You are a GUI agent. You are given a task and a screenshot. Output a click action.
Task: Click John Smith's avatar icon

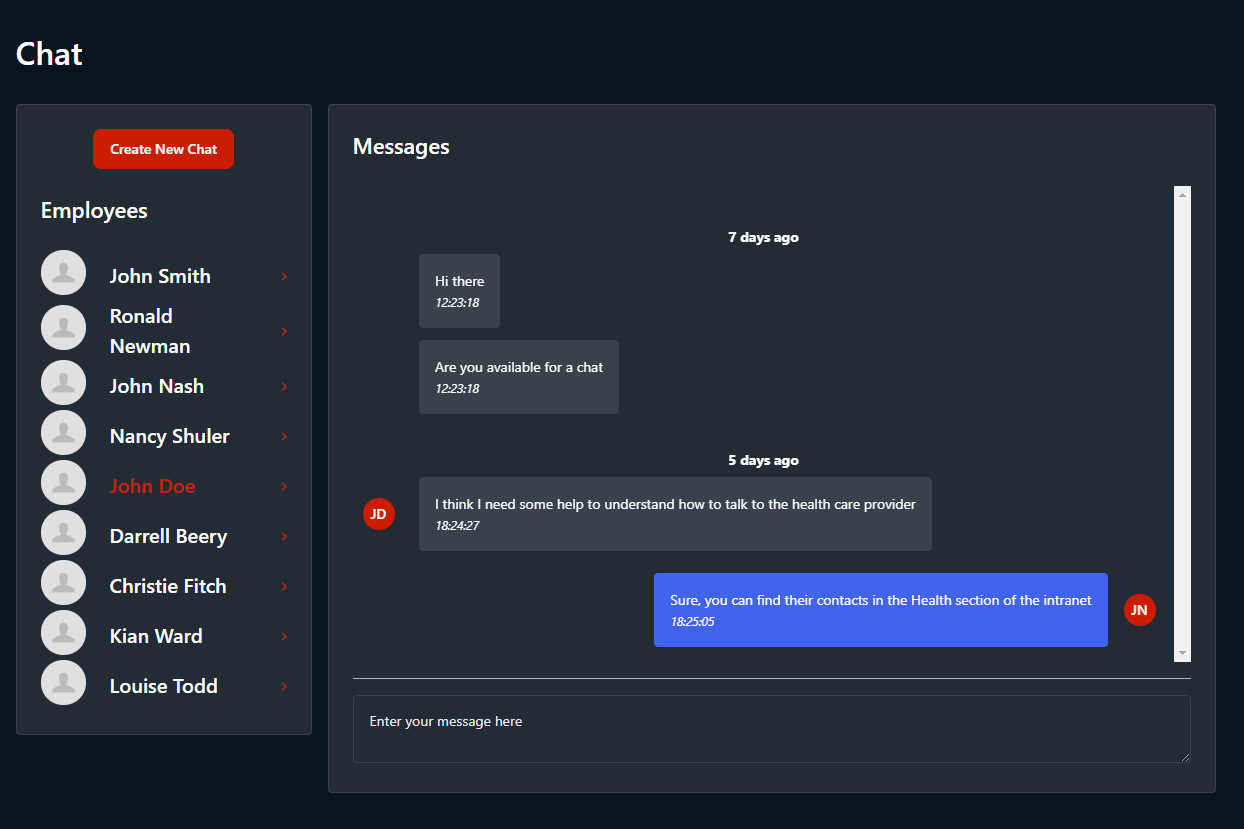63,272
